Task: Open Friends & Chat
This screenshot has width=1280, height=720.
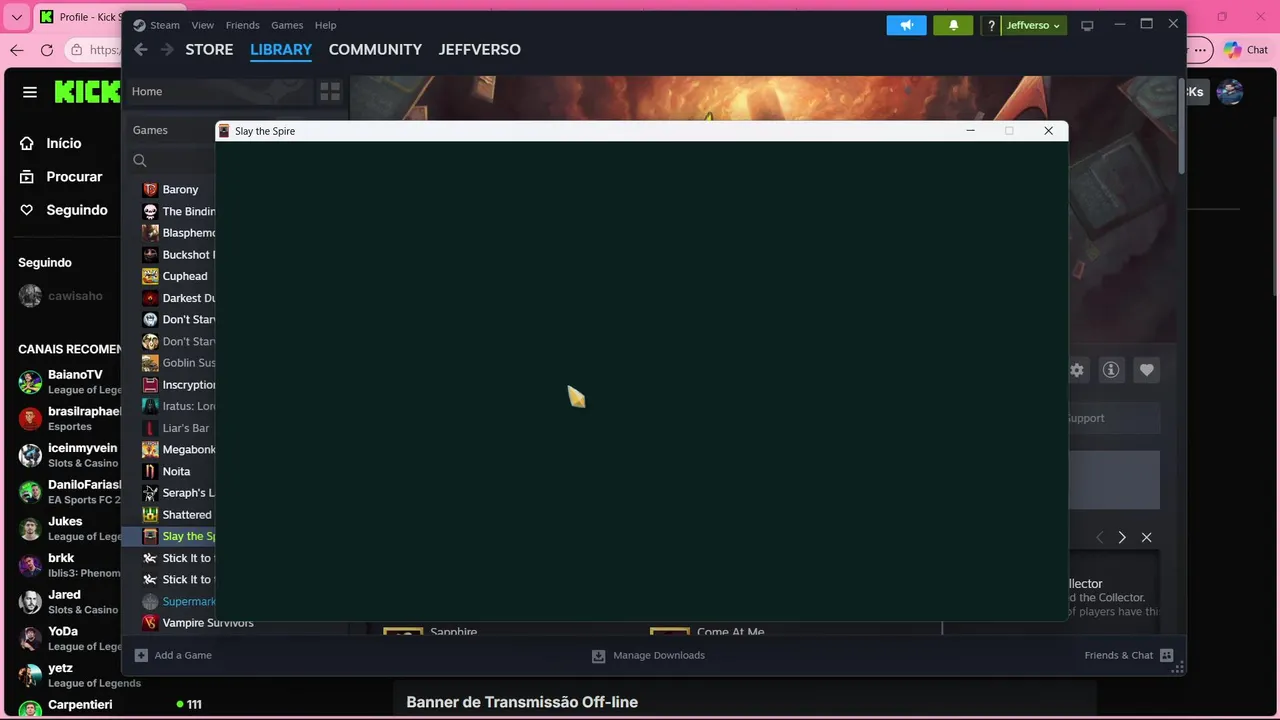Action: tap(1128, 655)
